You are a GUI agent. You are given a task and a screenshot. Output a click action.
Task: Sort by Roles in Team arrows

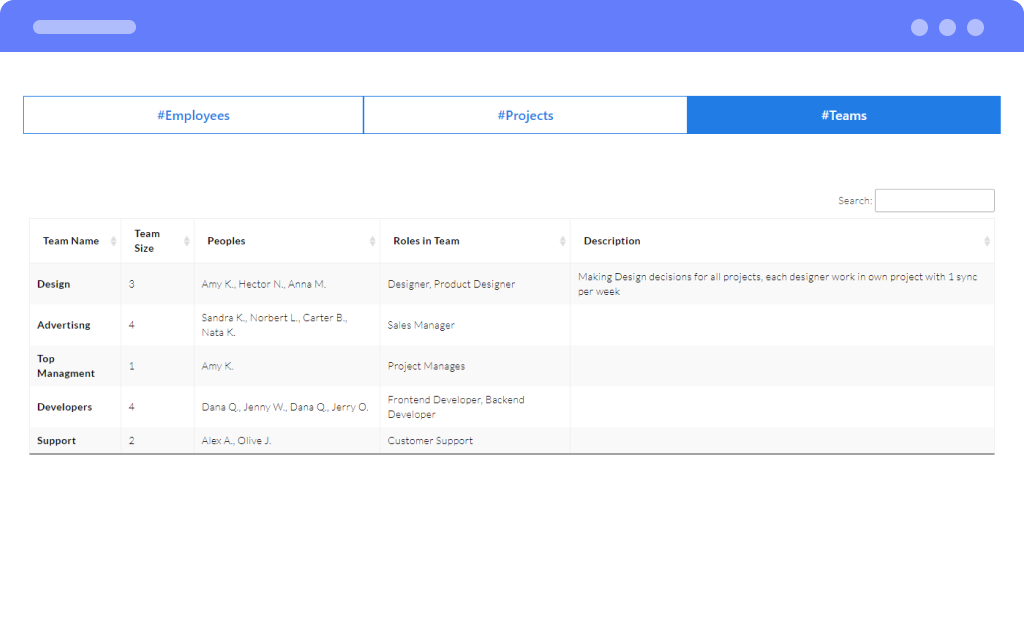[562, 241]
